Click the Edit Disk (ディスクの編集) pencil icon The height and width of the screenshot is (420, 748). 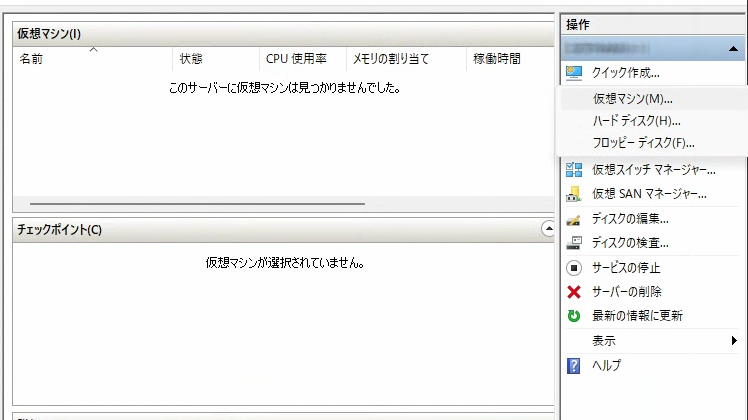[574, 219]
